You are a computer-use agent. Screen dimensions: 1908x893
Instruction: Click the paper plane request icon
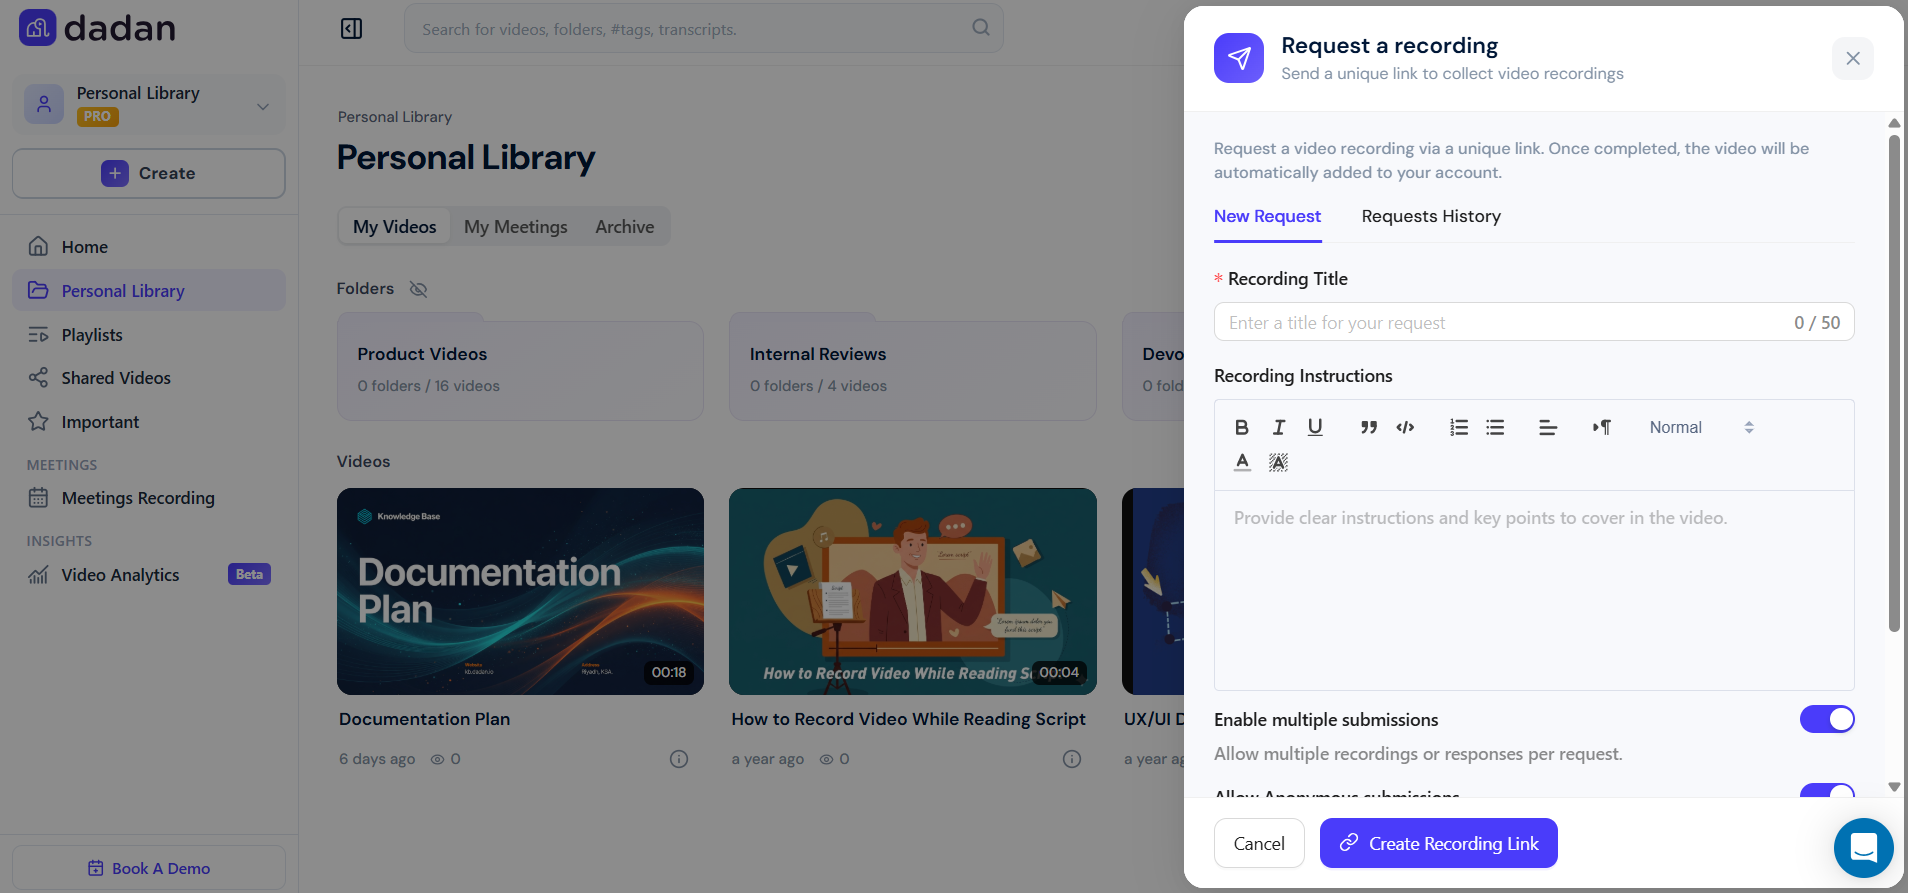(1239, 58)
